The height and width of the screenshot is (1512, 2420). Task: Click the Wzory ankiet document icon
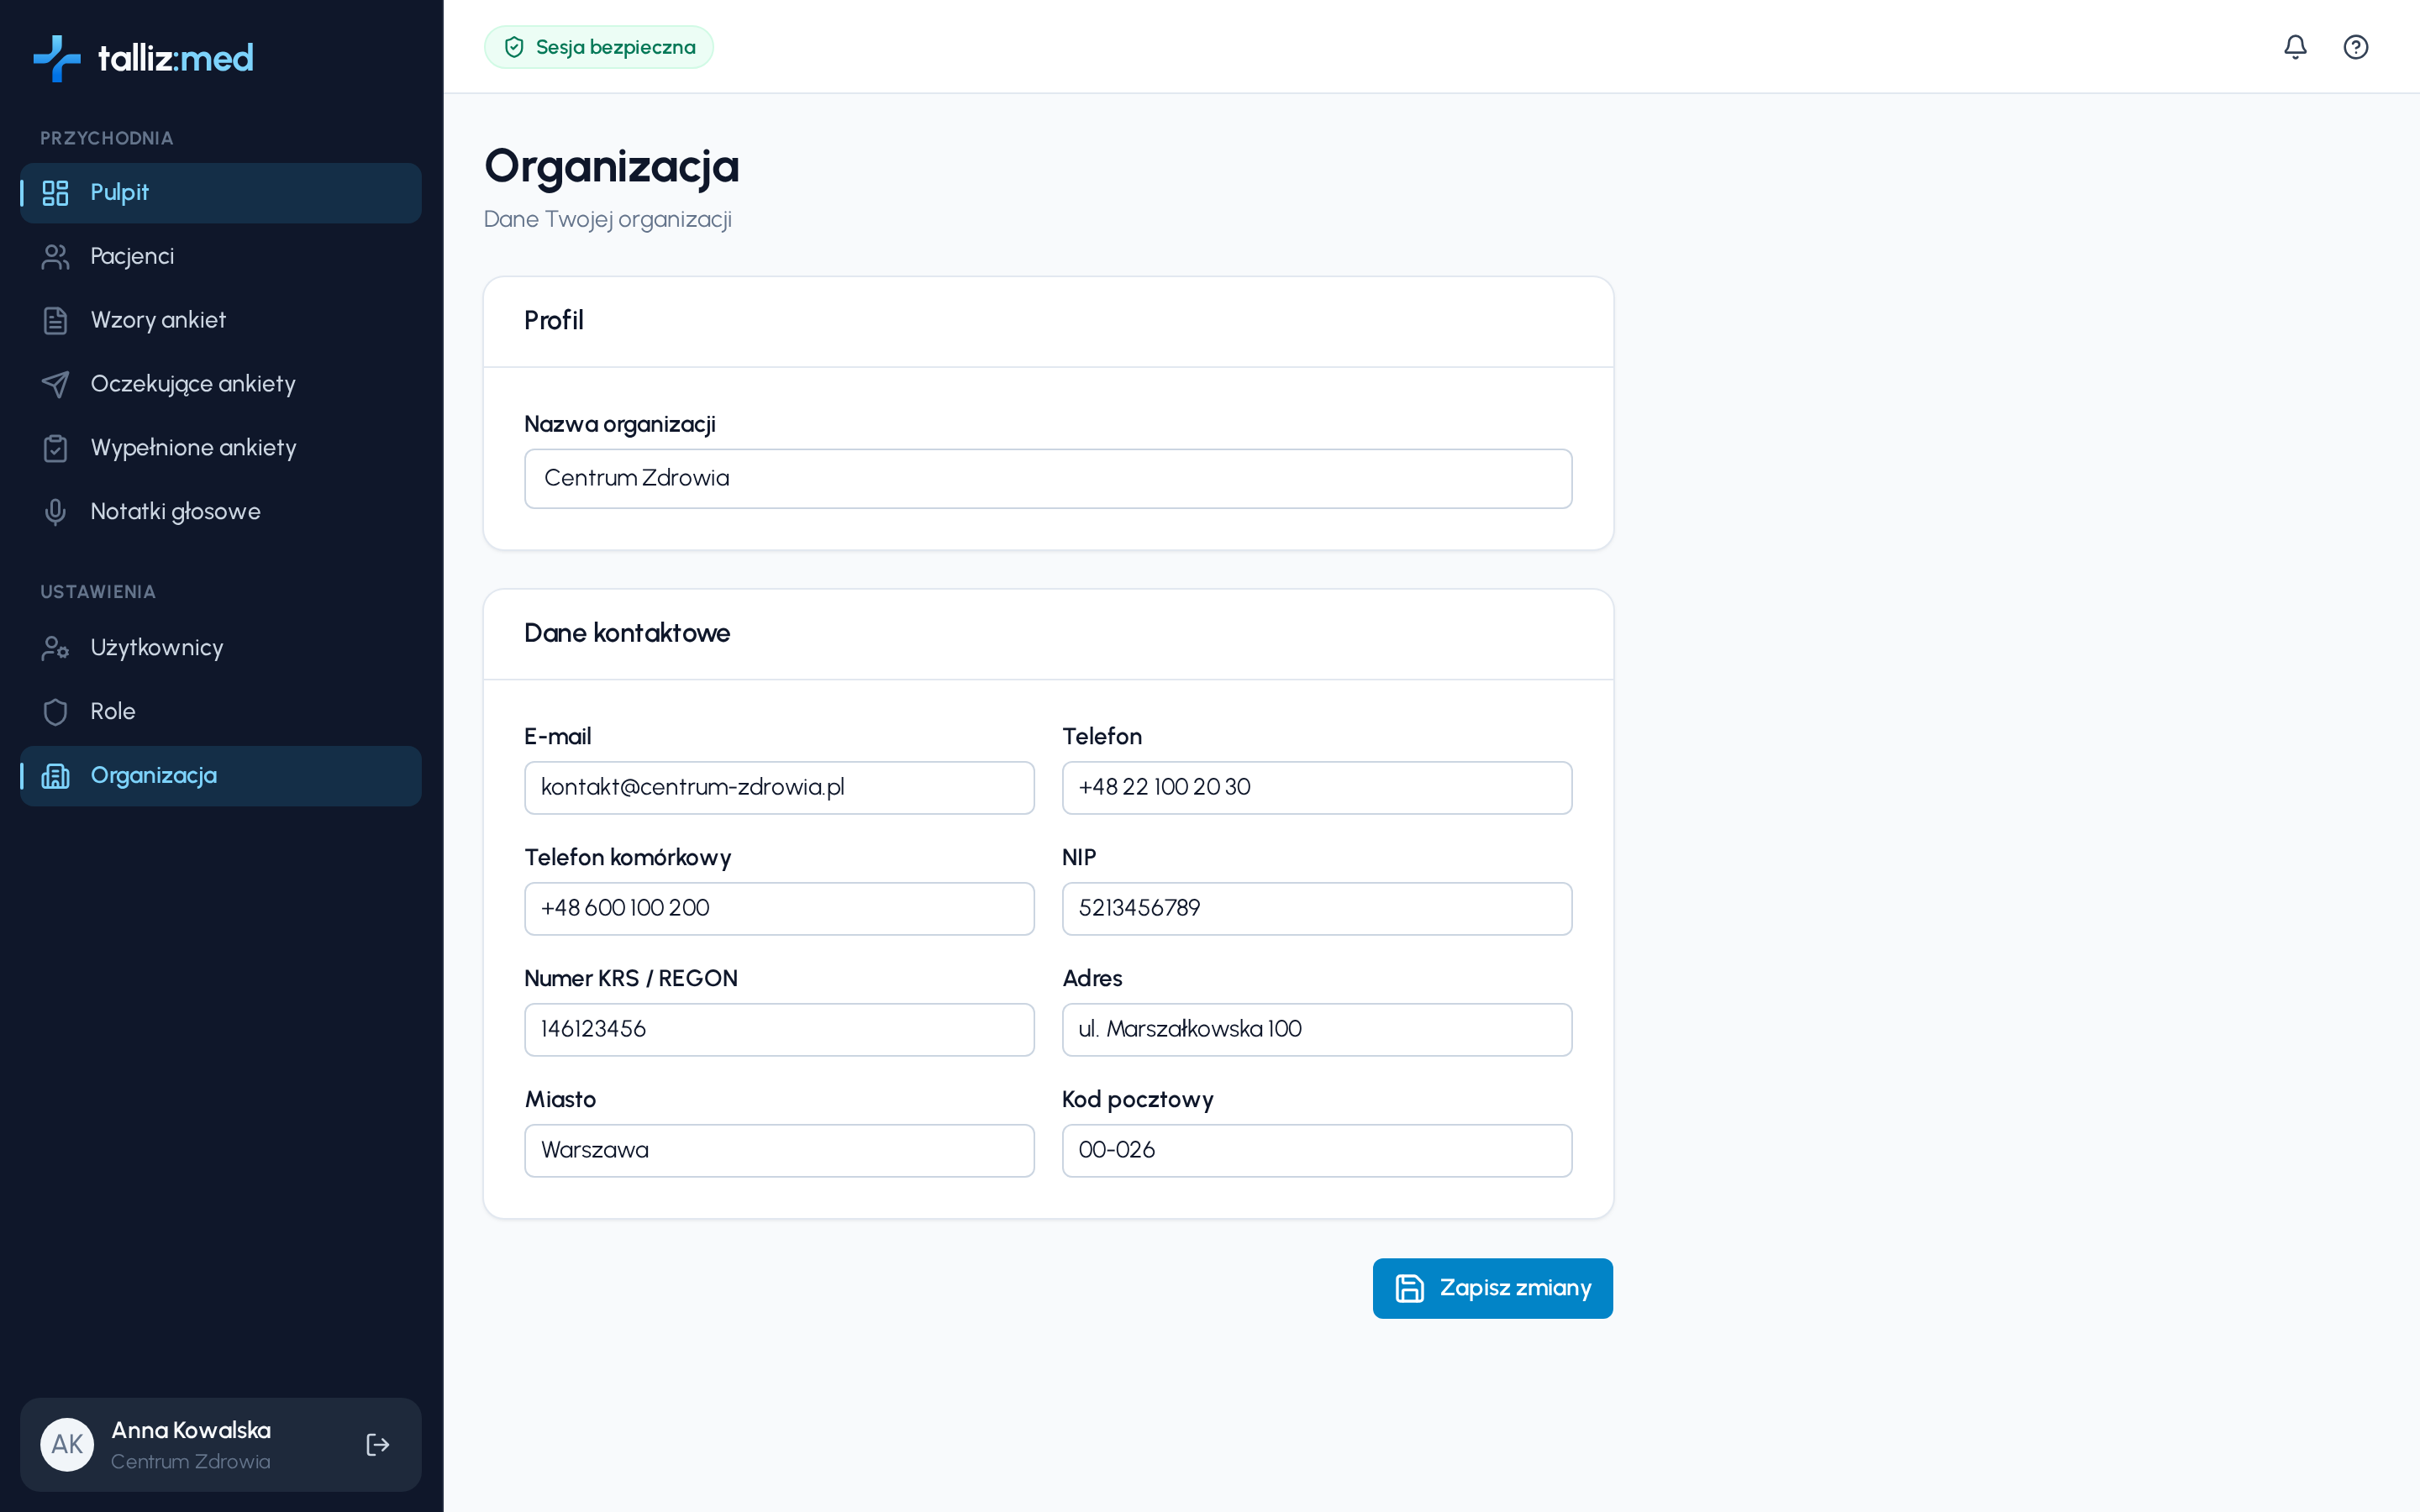click(55, 321)
